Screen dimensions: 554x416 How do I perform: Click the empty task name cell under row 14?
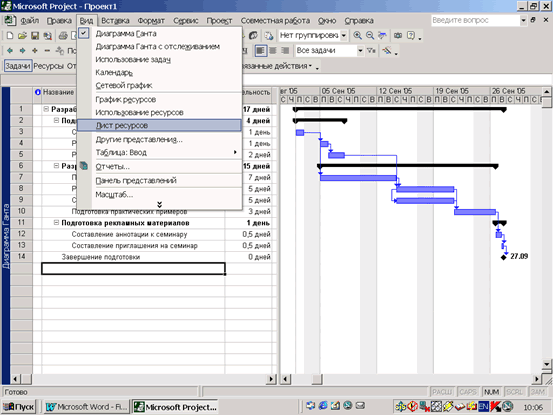click(x=133, y=269)
